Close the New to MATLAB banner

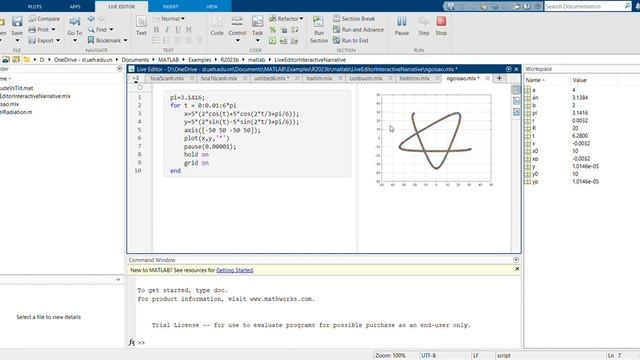point(517,269)
